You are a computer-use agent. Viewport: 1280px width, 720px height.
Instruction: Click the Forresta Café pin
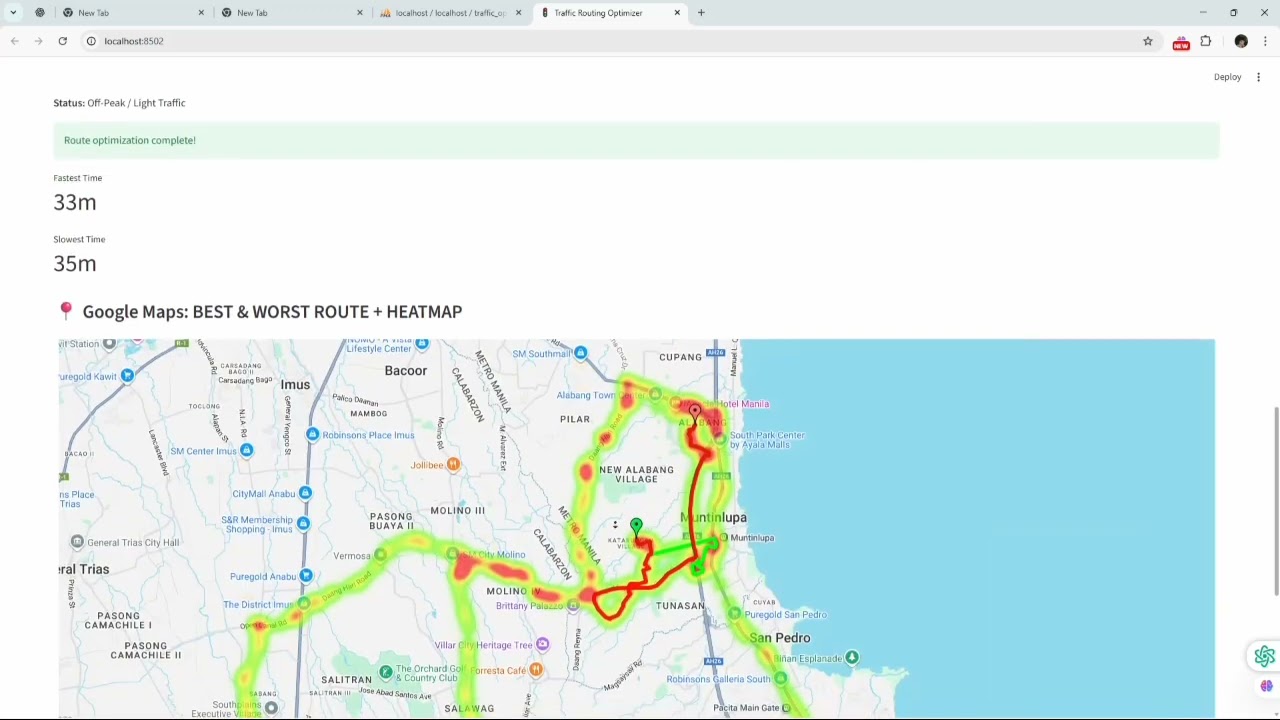(536, 670)
